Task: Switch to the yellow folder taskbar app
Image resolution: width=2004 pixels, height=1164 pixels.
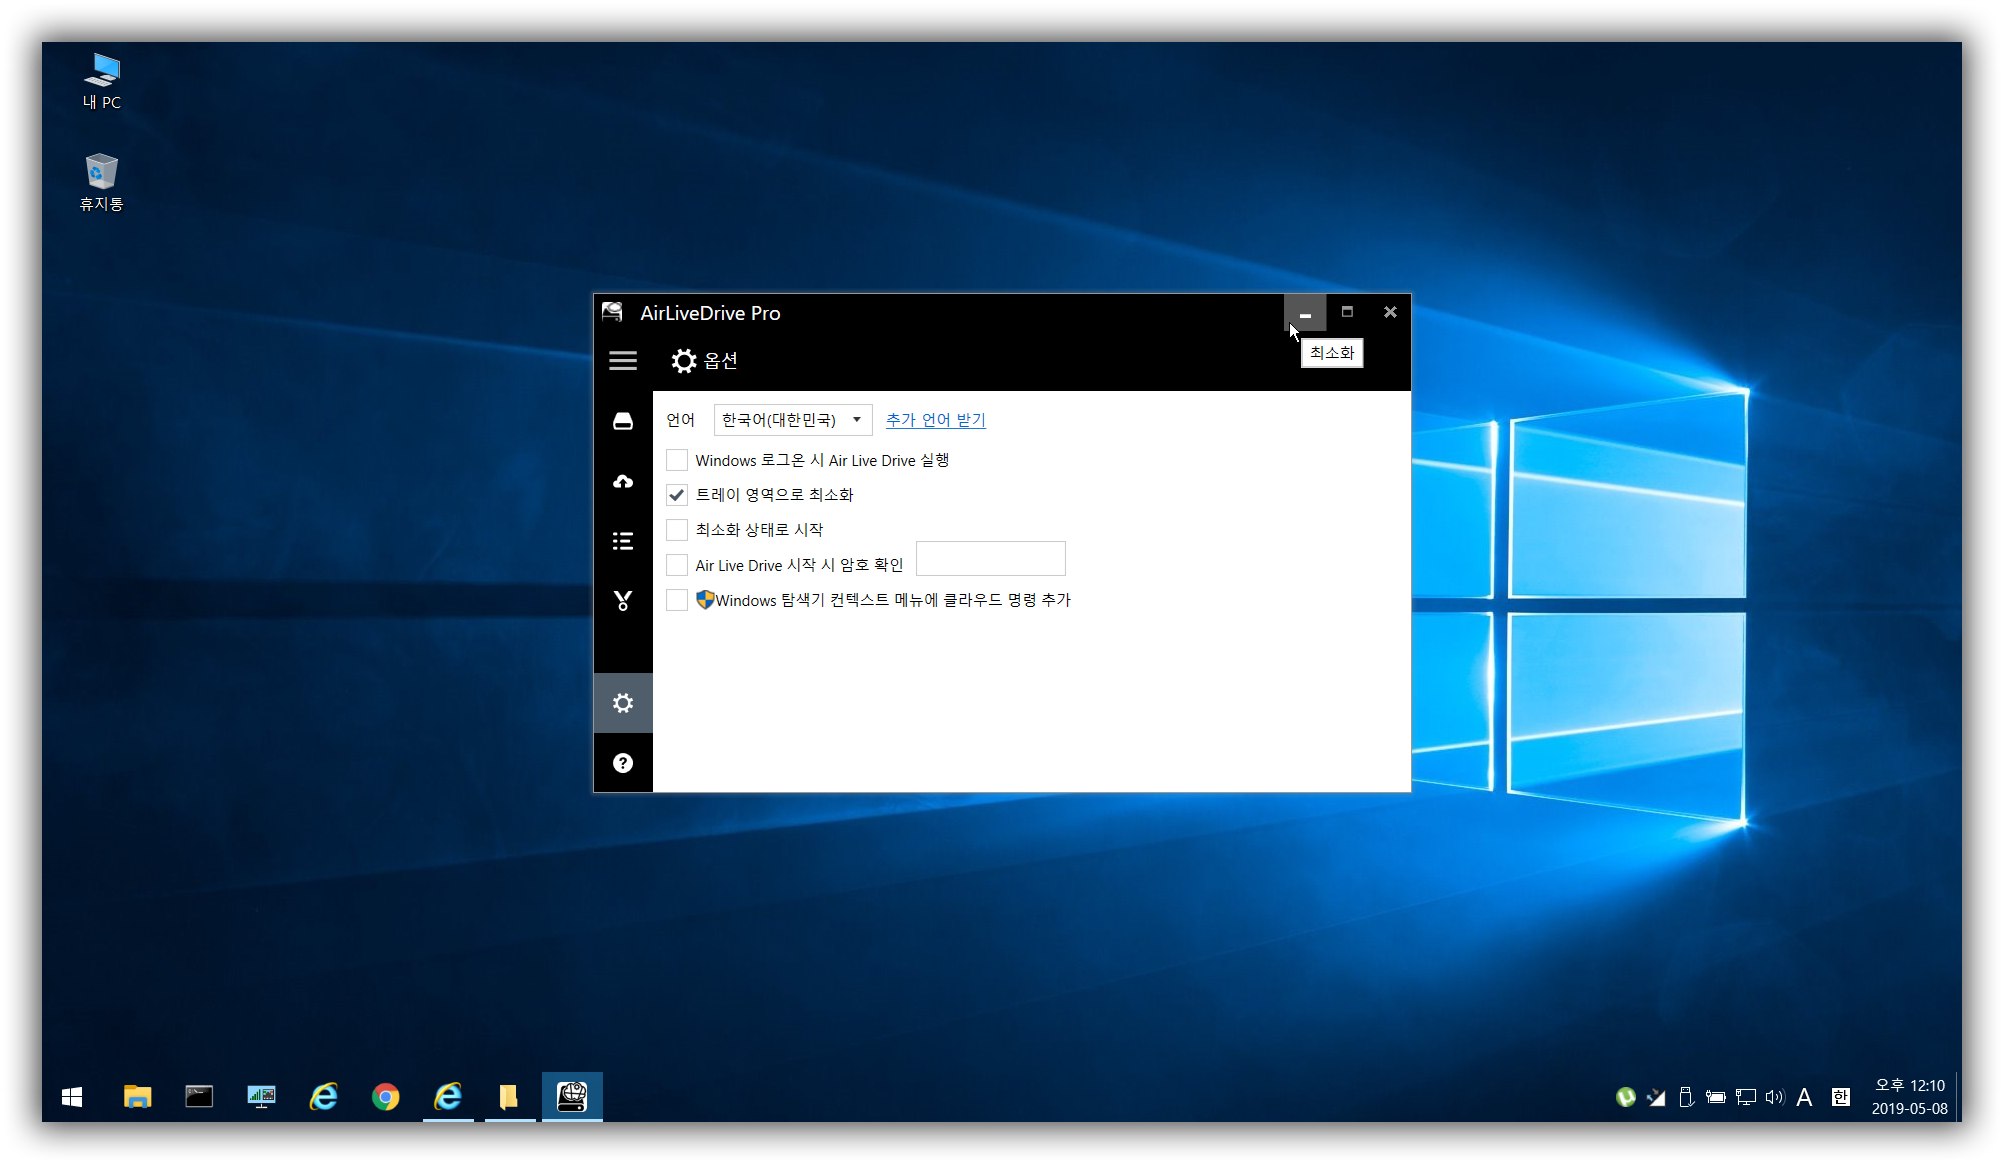Action: 510,1097
